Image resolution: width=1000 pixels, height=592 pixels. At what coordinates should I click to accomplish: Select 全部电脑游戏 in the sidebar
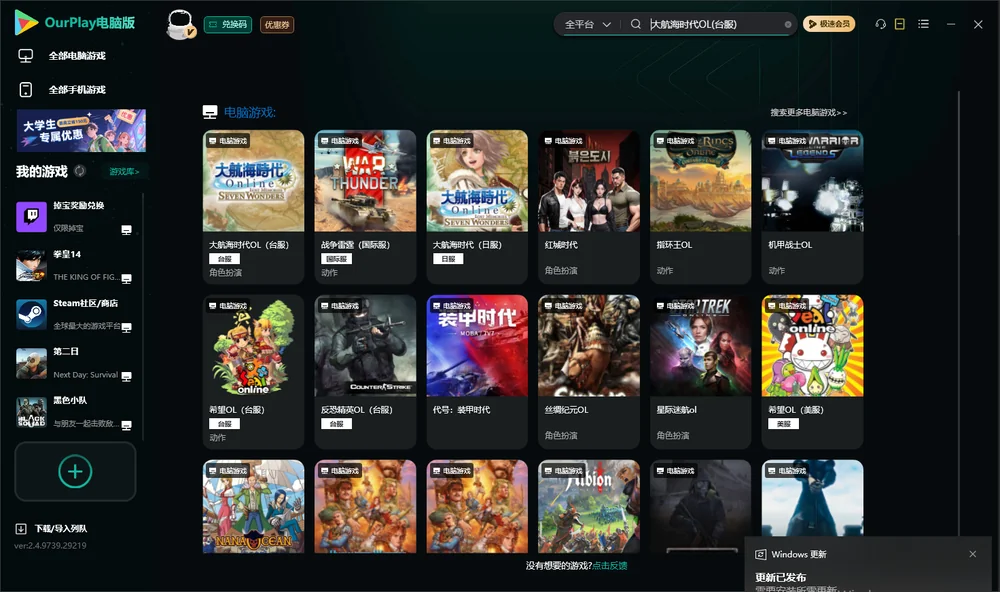77,56
